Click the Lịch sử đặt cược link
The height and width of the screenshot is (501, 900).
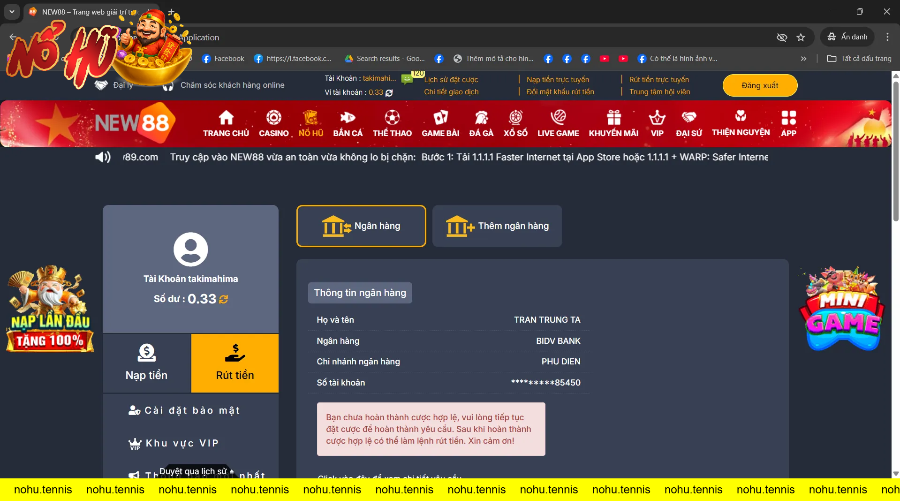click(x=450, y=79)
